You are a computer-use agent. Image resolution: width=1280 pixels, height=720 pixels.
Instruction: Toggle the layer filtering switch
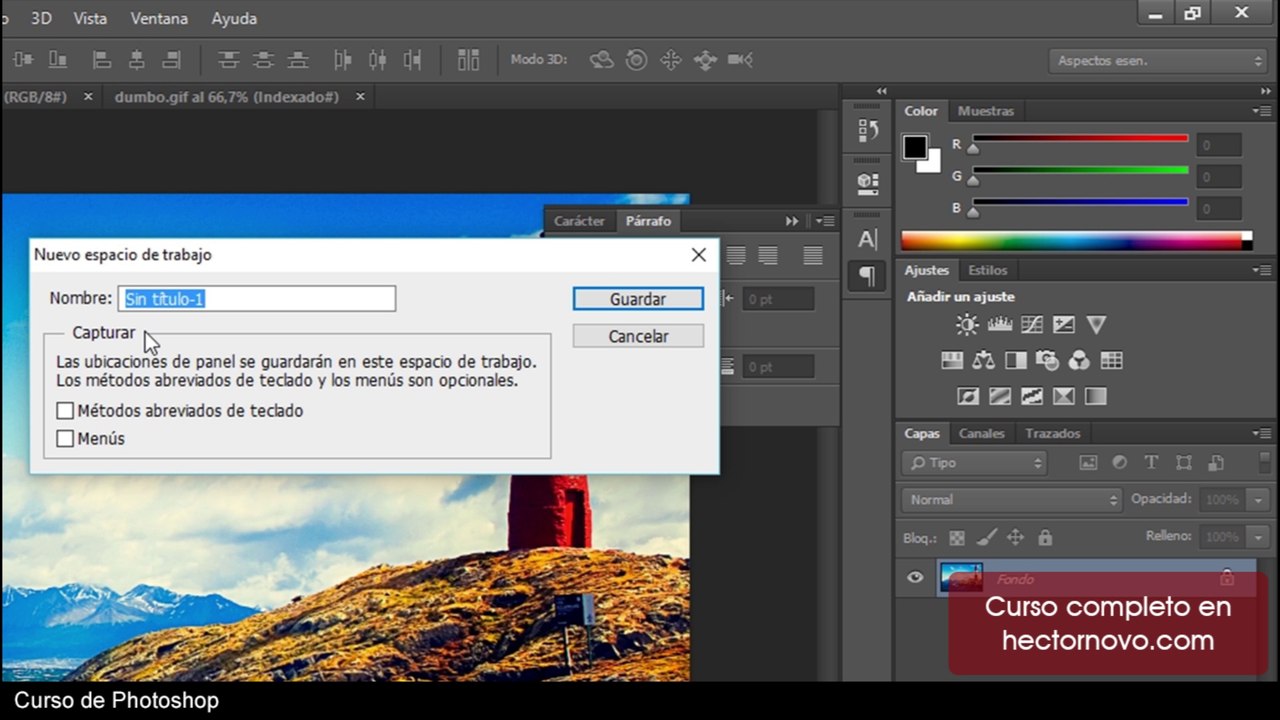click(x=1266, y=463)
